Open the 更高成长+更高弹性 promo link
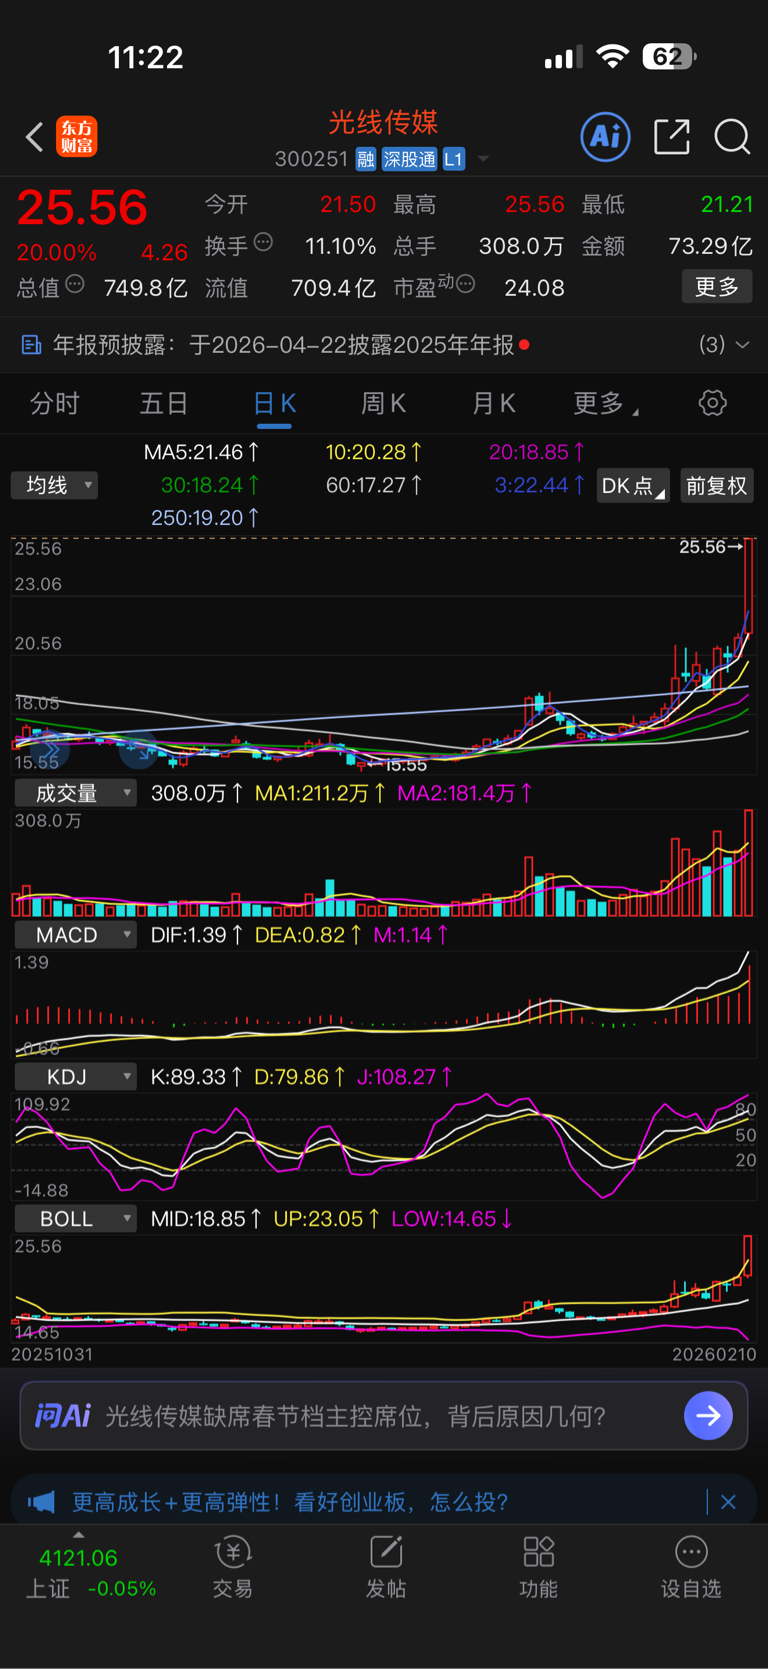The image size is (768, 1669). pyautogui.click(x=291, y=1502)
